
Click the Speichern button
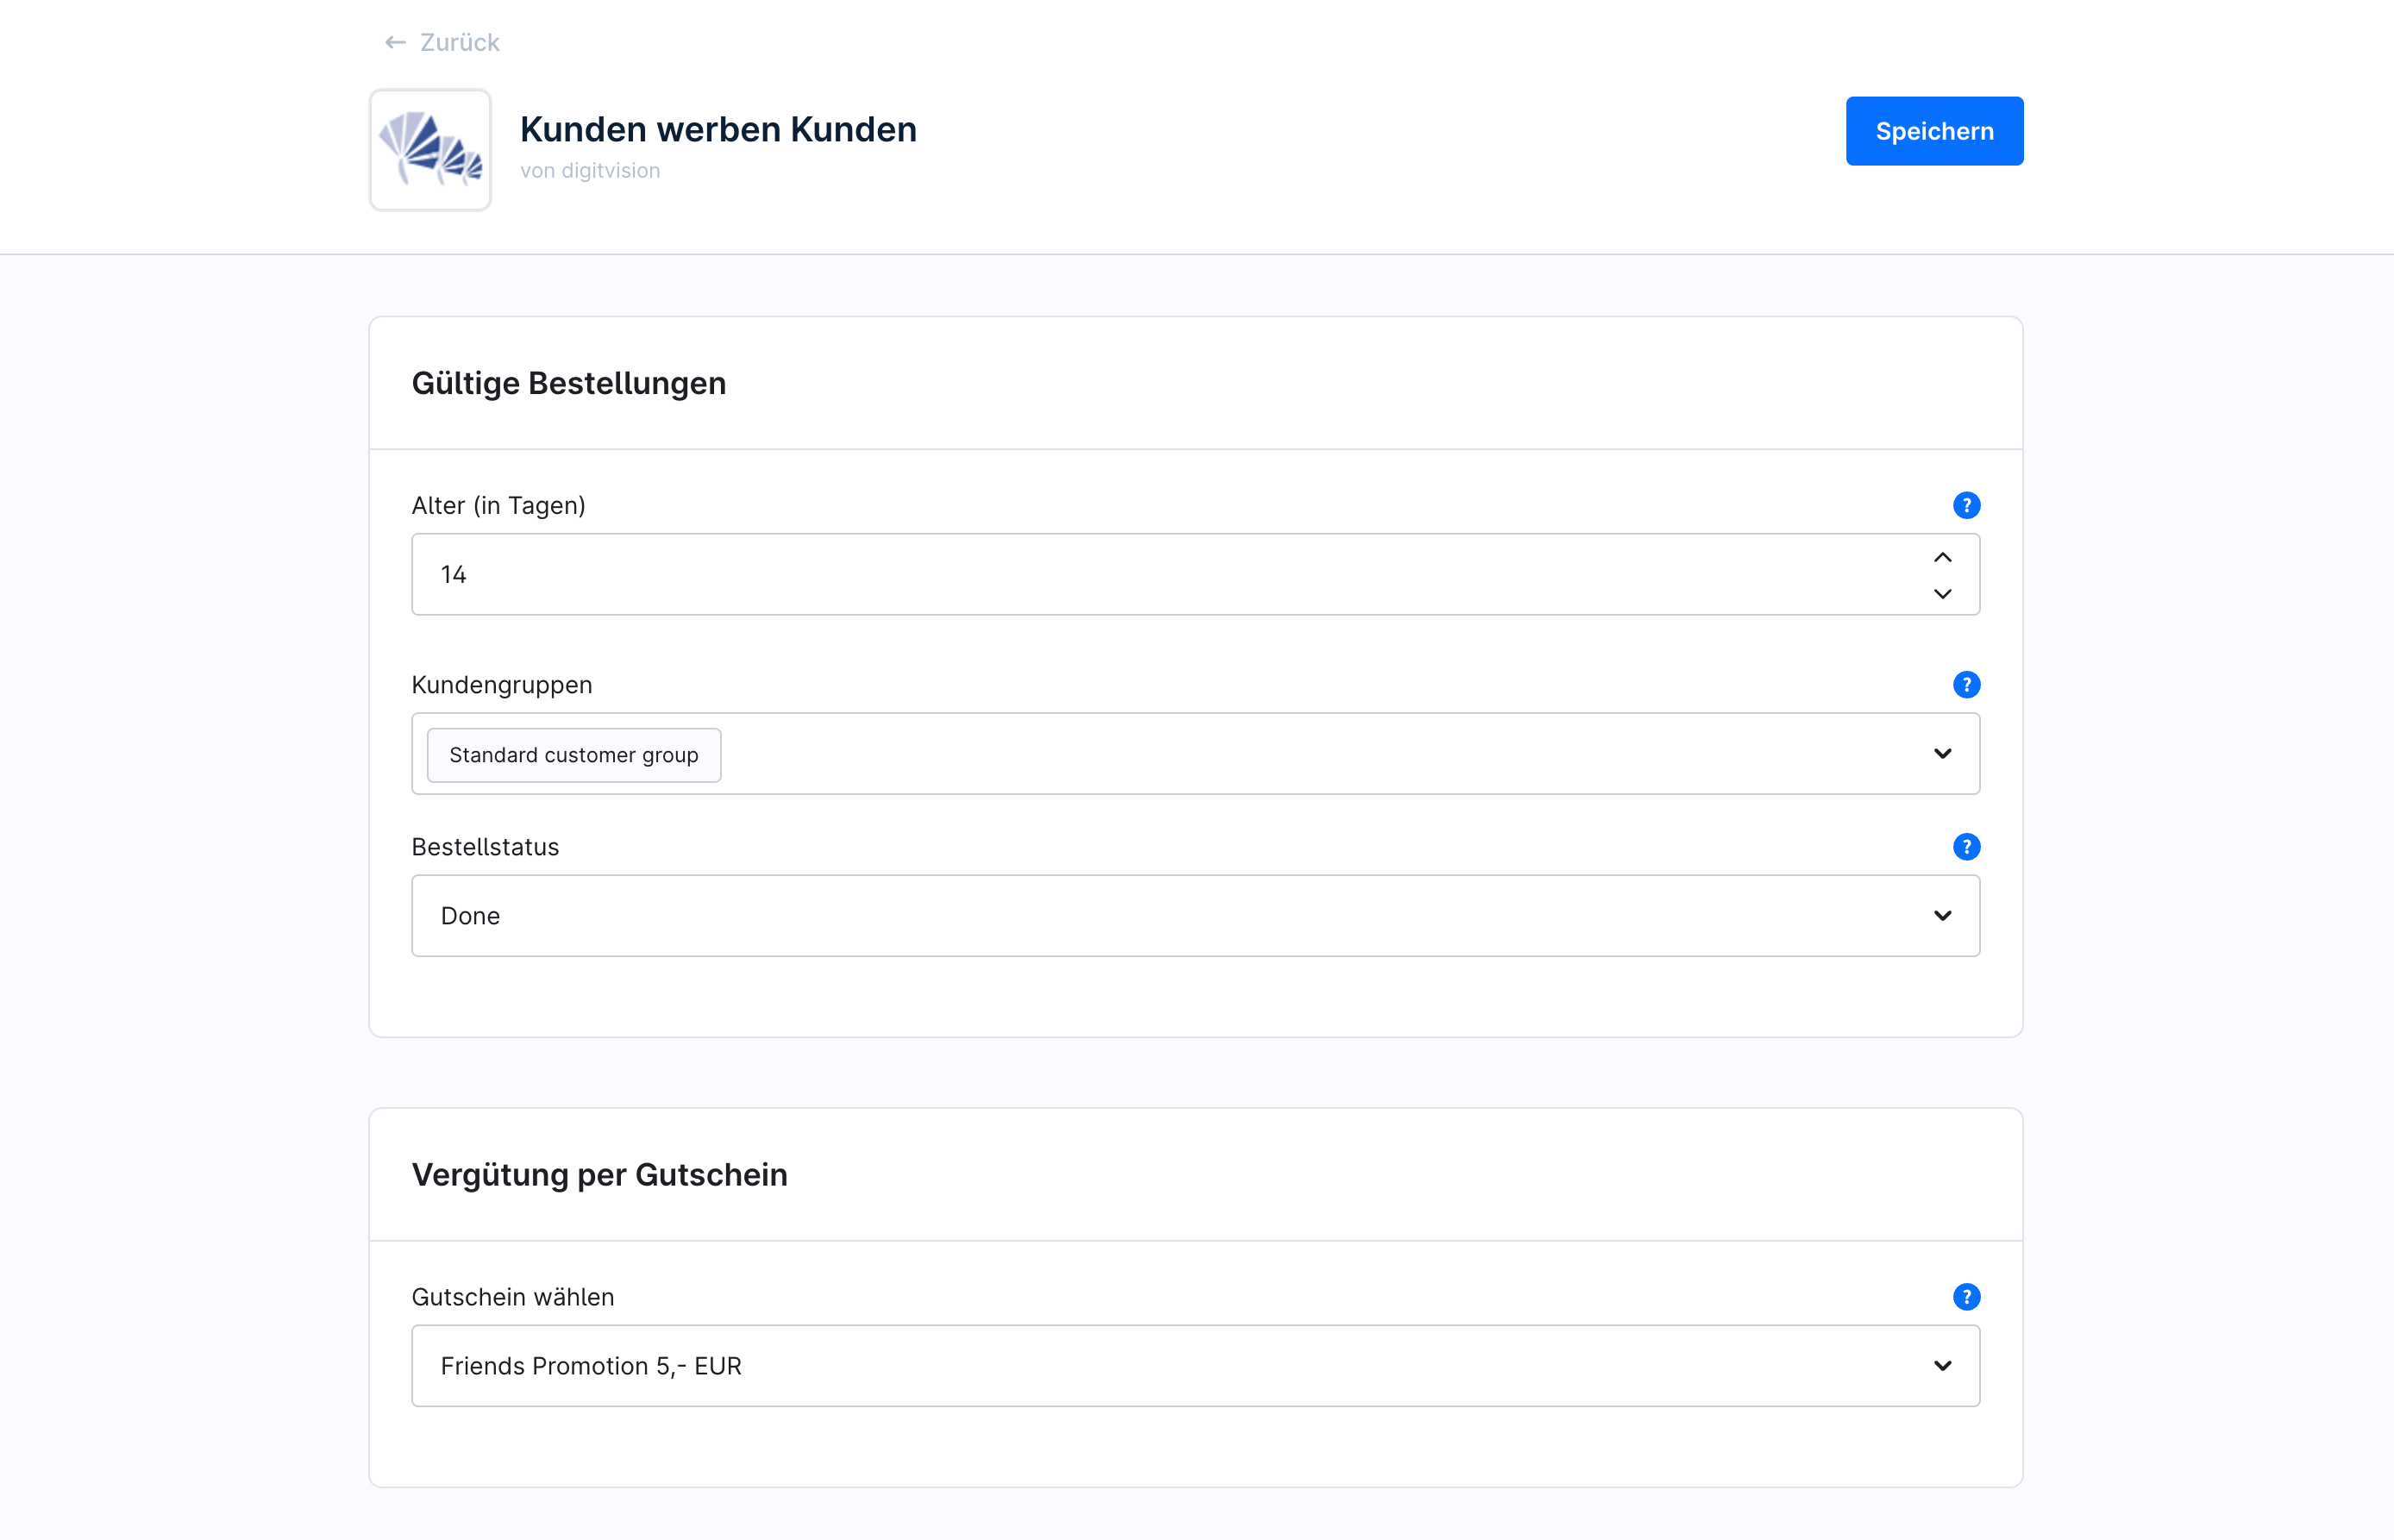pos(1934,131)
